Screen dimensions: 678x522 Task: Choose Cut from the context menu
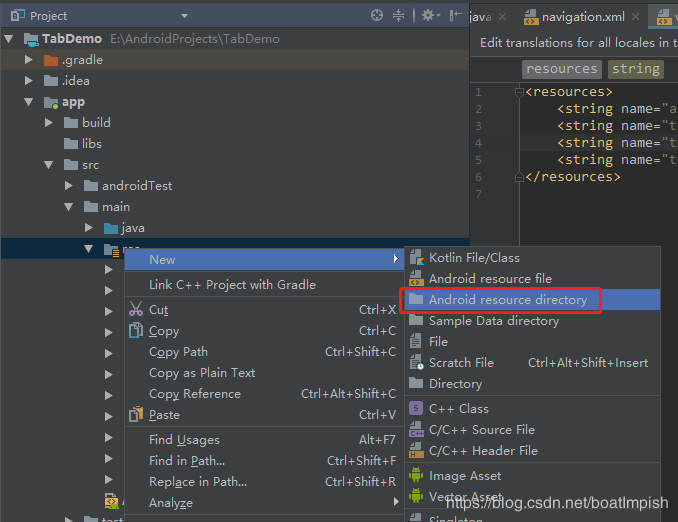(264, 310)
